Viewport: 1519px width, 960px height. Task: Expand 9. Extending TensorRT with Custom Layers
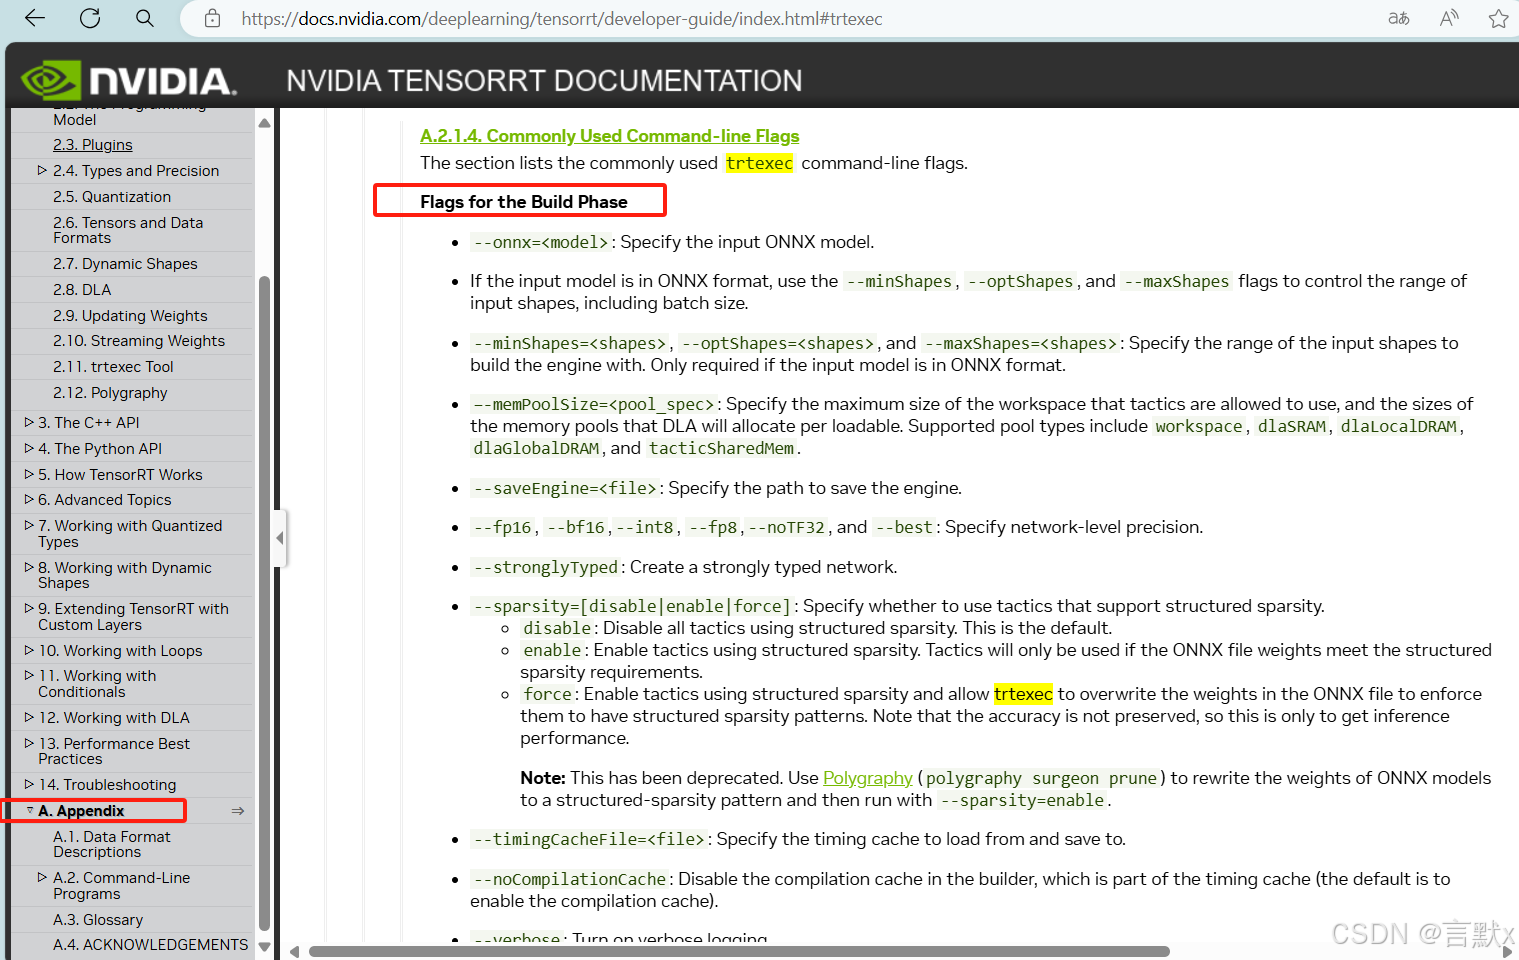(29, 608)
